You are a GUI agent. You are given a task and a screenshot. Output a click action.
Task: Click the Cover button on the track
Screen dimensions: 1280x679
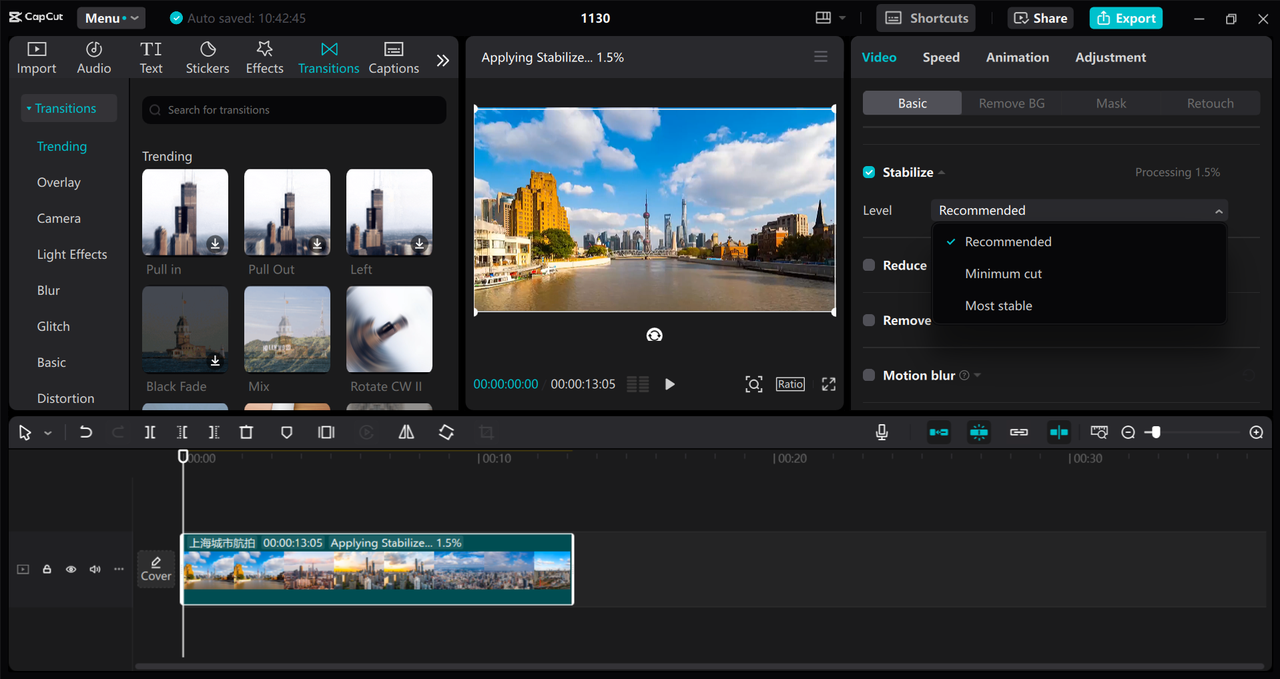[156, 569]
